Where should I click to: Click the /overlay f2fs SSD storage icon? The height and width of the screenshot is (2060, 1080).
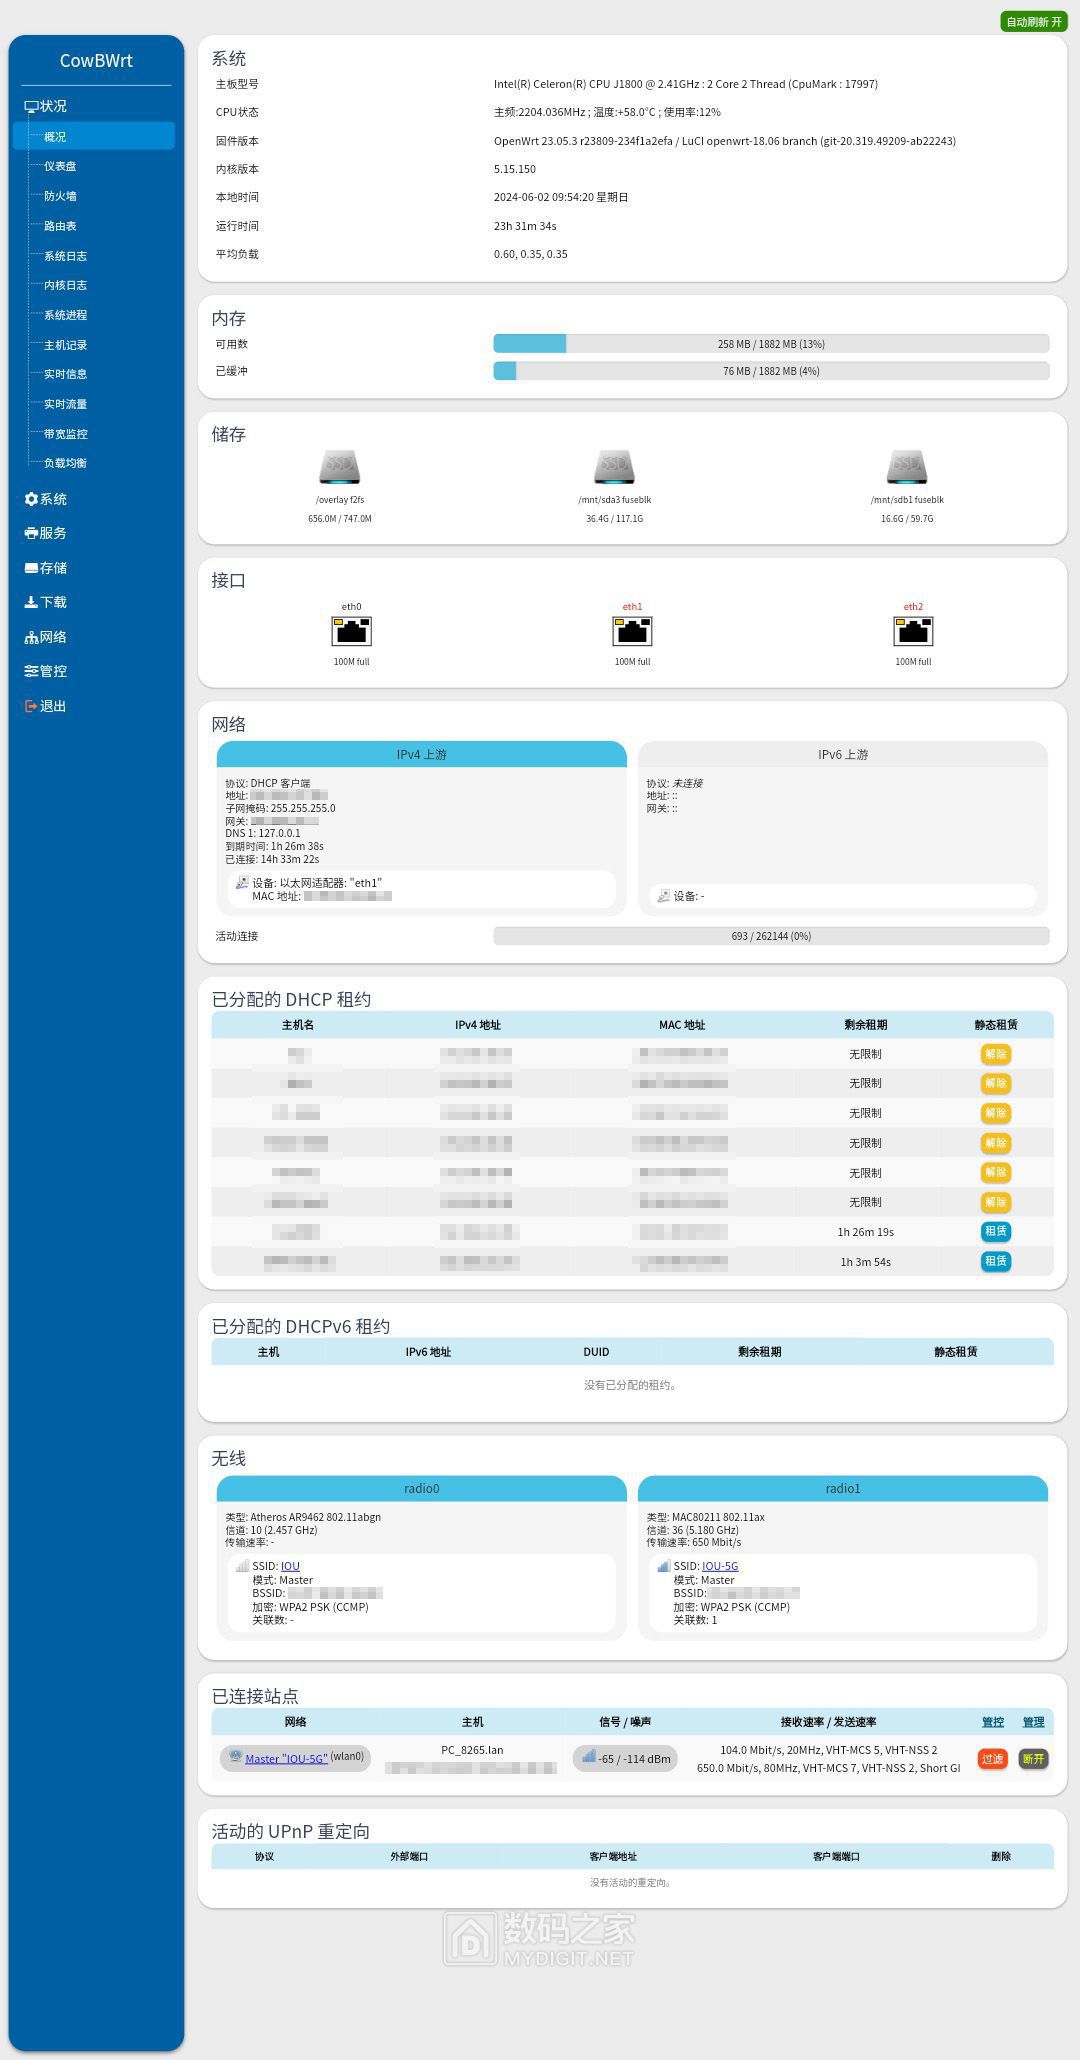coord(339,468)
